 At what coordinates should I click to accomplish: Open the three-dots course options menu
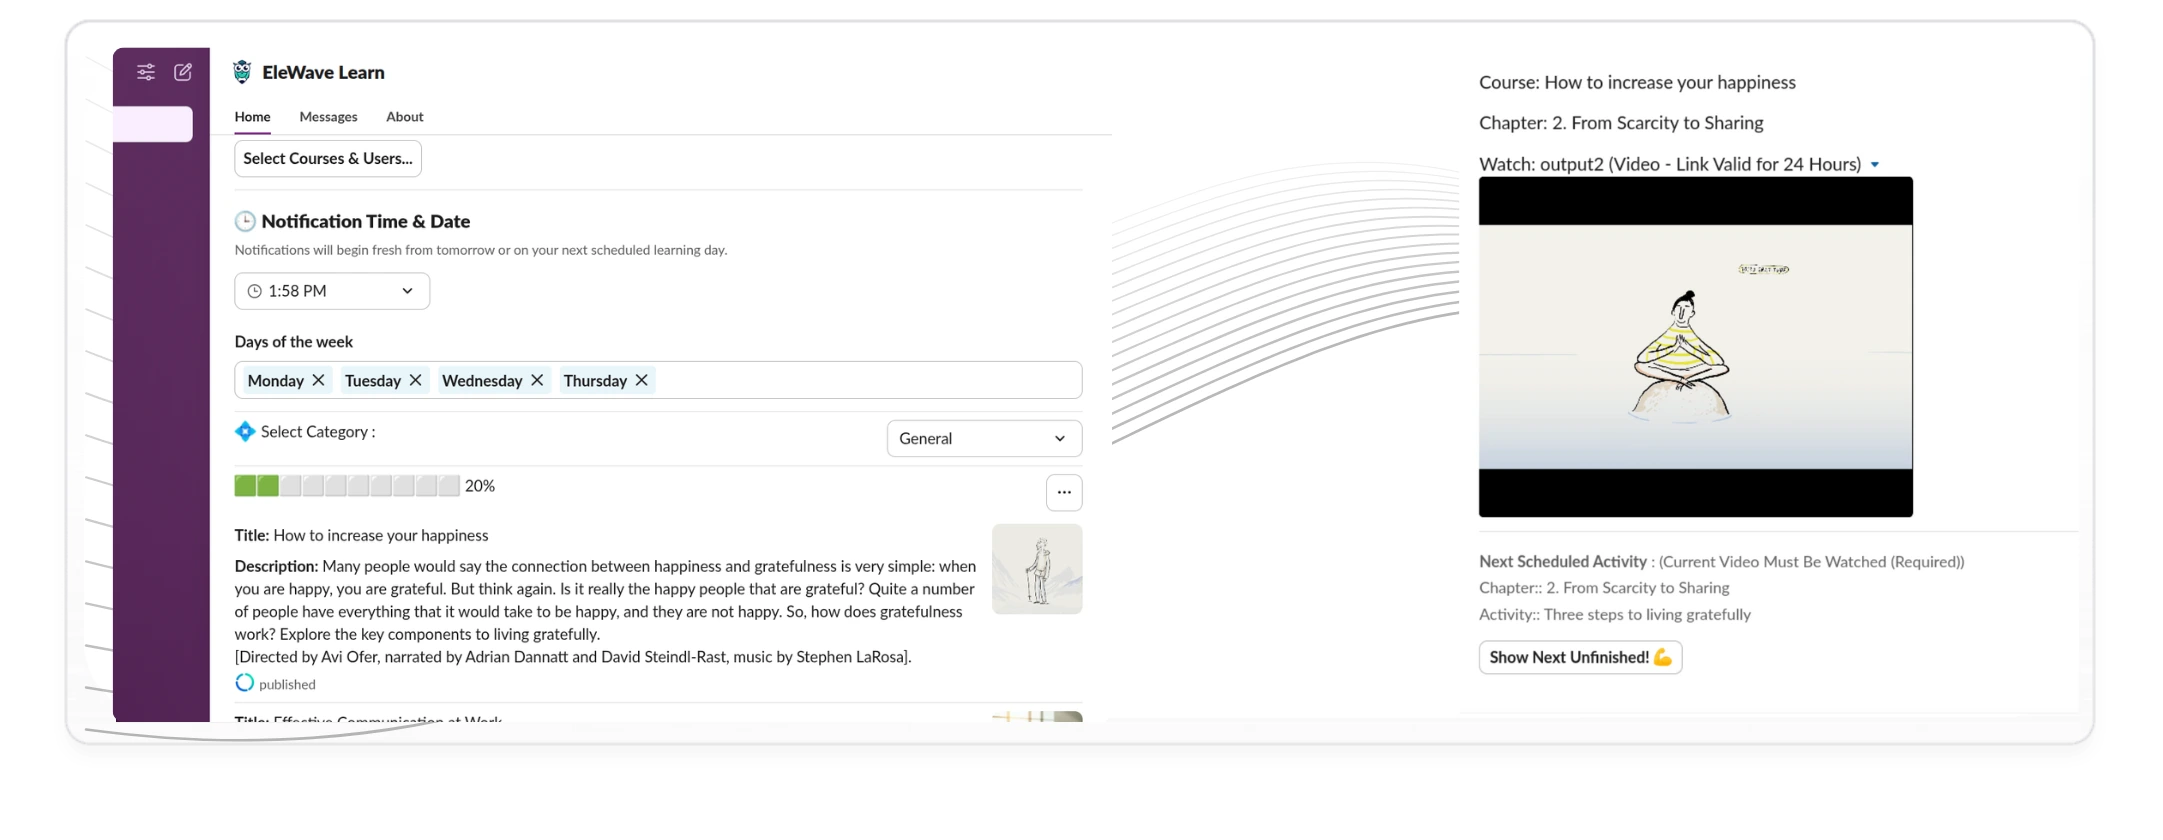pos(1064,492)
